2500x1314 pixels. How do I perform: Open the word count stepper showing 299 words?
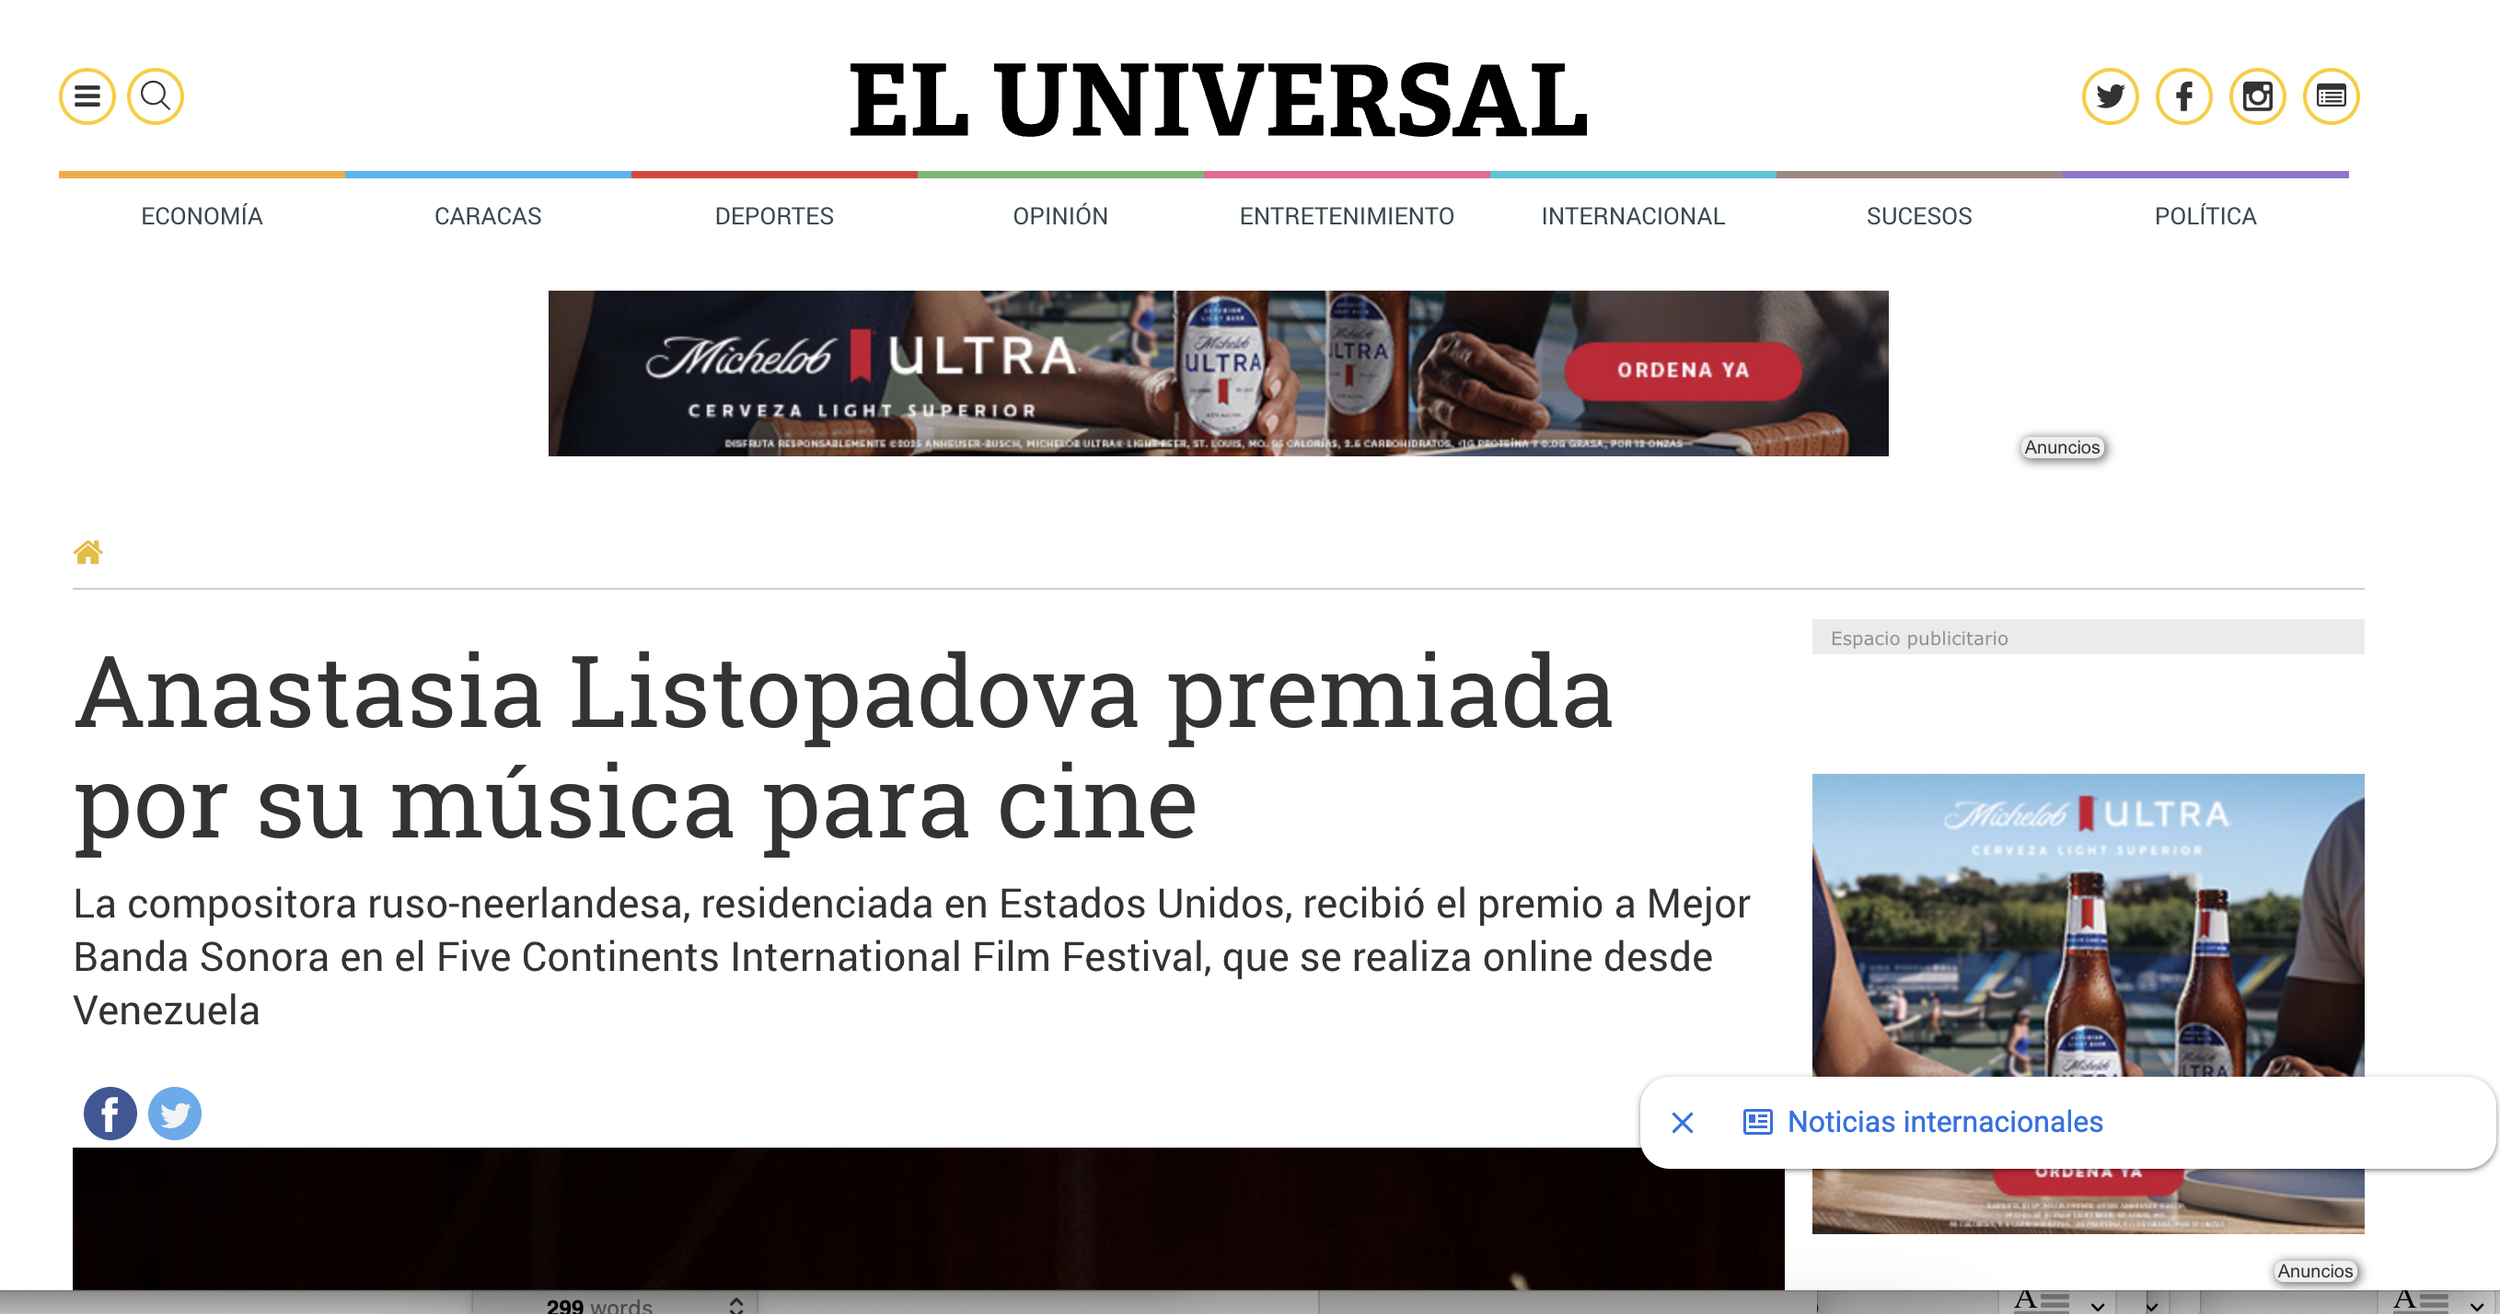(737, 1305)
